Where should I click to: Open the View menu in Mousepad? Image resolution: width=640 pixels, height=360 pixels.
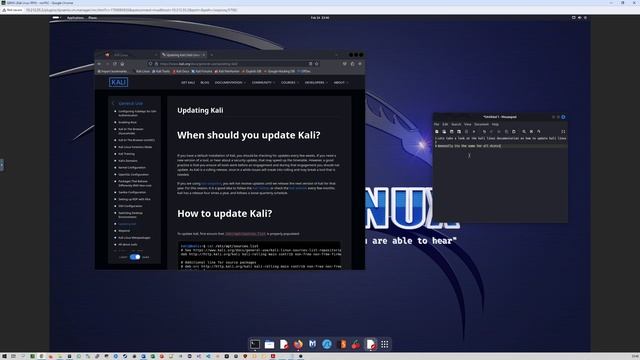pyautogui.click(x=467, y=124)
